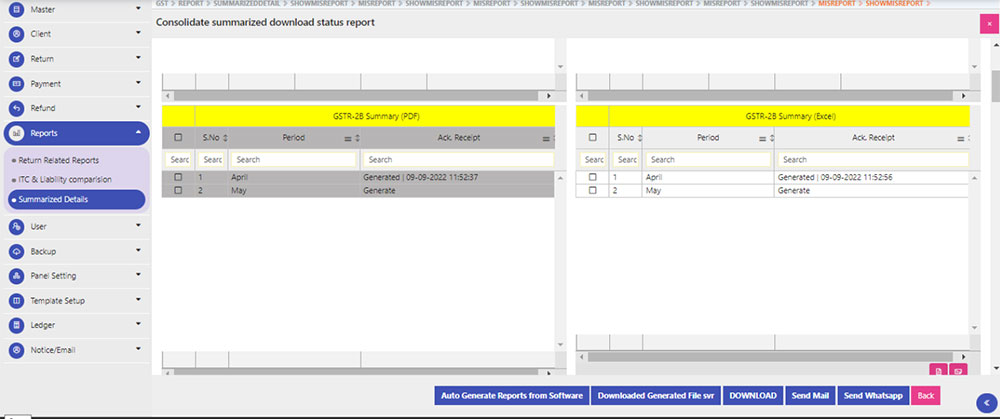Tick the May row checkbox in Excel table
Viewport: 1000px width, 419px height.
(x=592, y=190)
